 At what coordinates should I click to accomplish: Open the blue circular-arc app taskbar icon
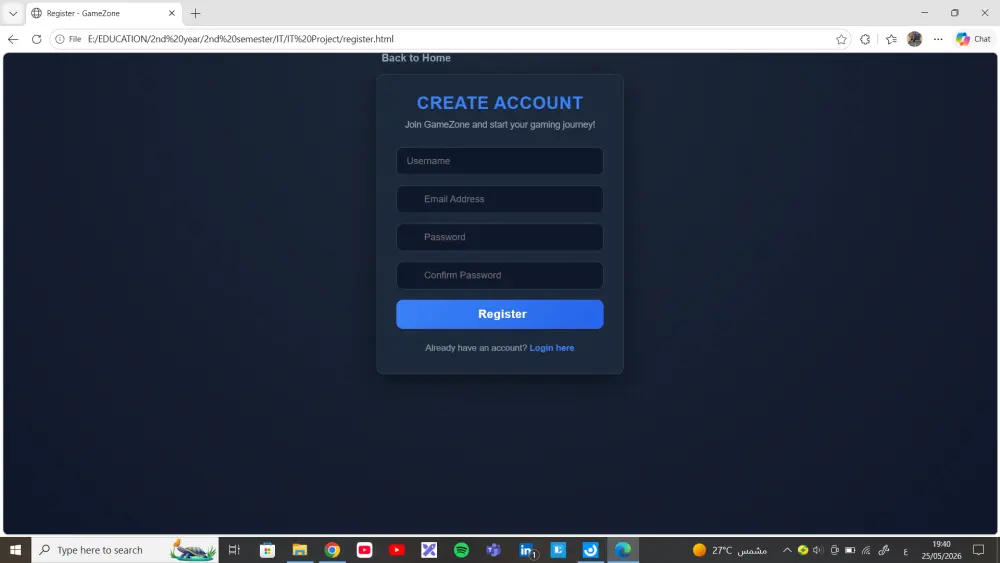coord(591,550)
